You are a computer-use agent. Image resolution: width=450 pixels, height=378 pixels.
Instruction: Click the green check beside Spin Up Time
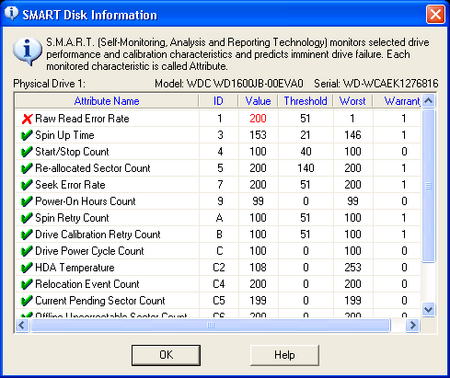click(x=27, y=135)
